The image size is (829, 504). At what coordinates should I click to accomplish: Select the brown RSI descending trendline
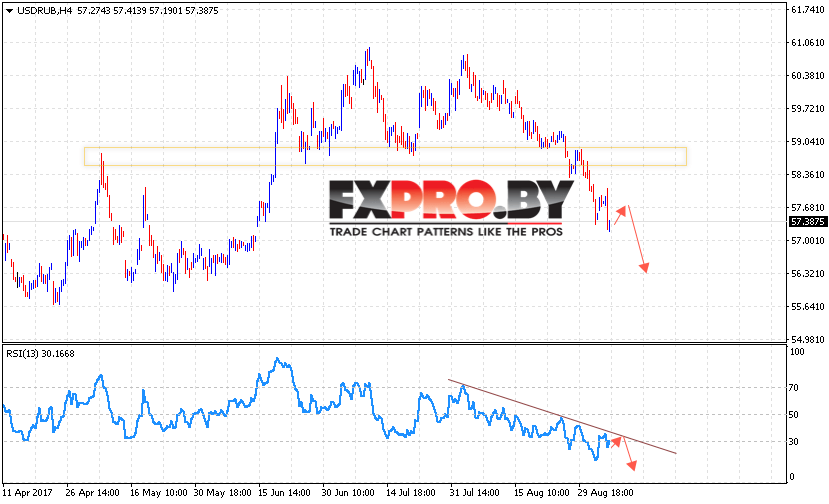click(562, 416)
